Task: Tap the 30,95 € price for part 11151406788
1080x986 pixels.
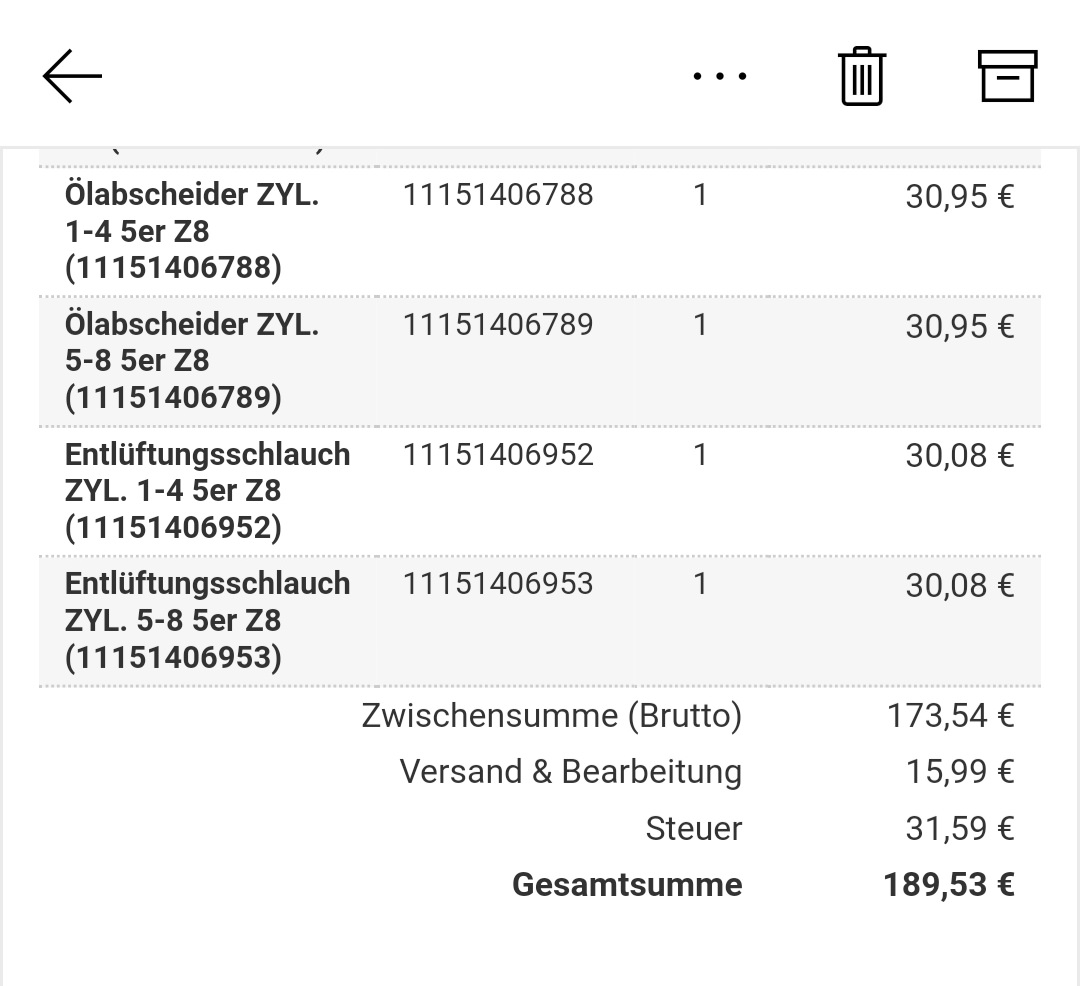Action: (959, 196)
